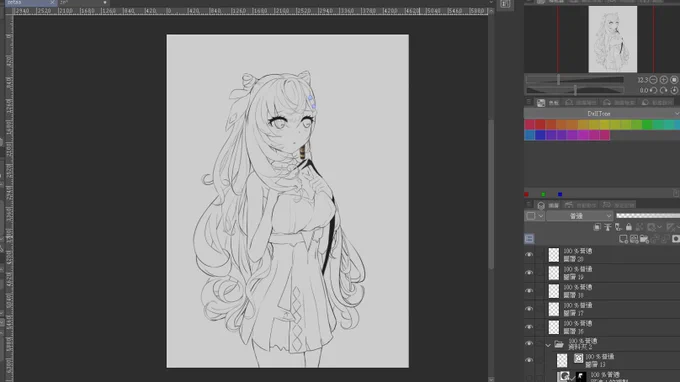Click the enable mask icon
The image size is (680, 382).
click(x=651, y=227)
